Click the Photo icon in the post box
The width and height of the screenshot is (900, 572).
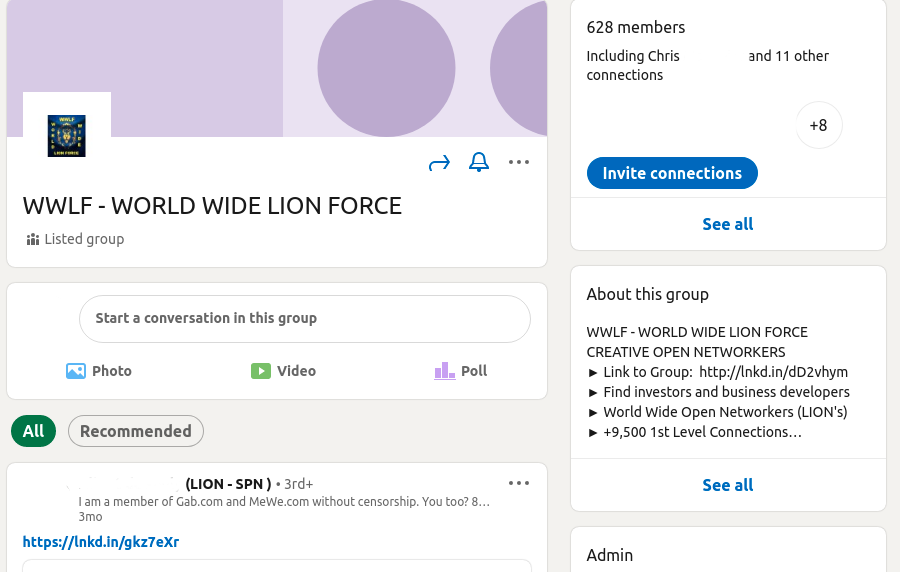[76, 371]
